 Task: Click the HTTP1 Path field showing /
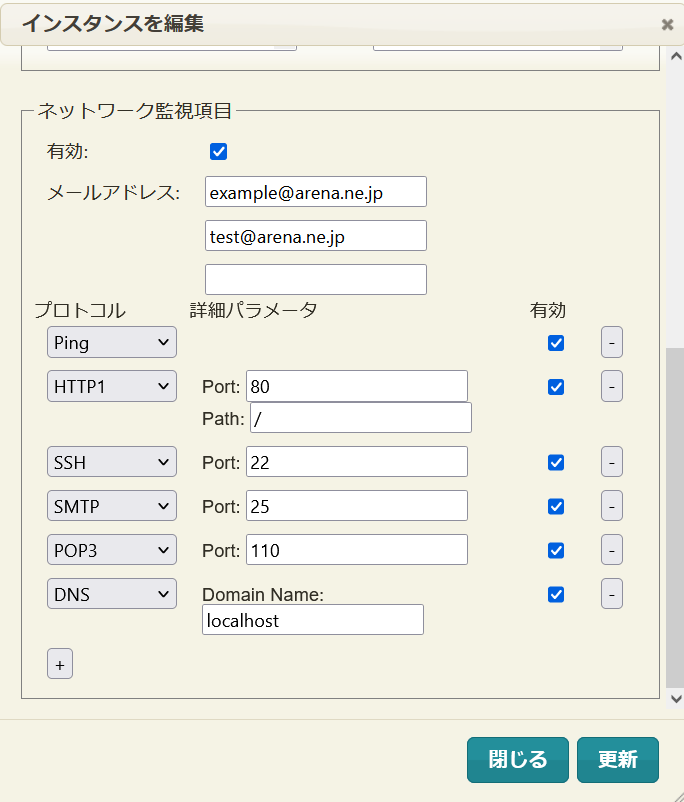(361, 418)
